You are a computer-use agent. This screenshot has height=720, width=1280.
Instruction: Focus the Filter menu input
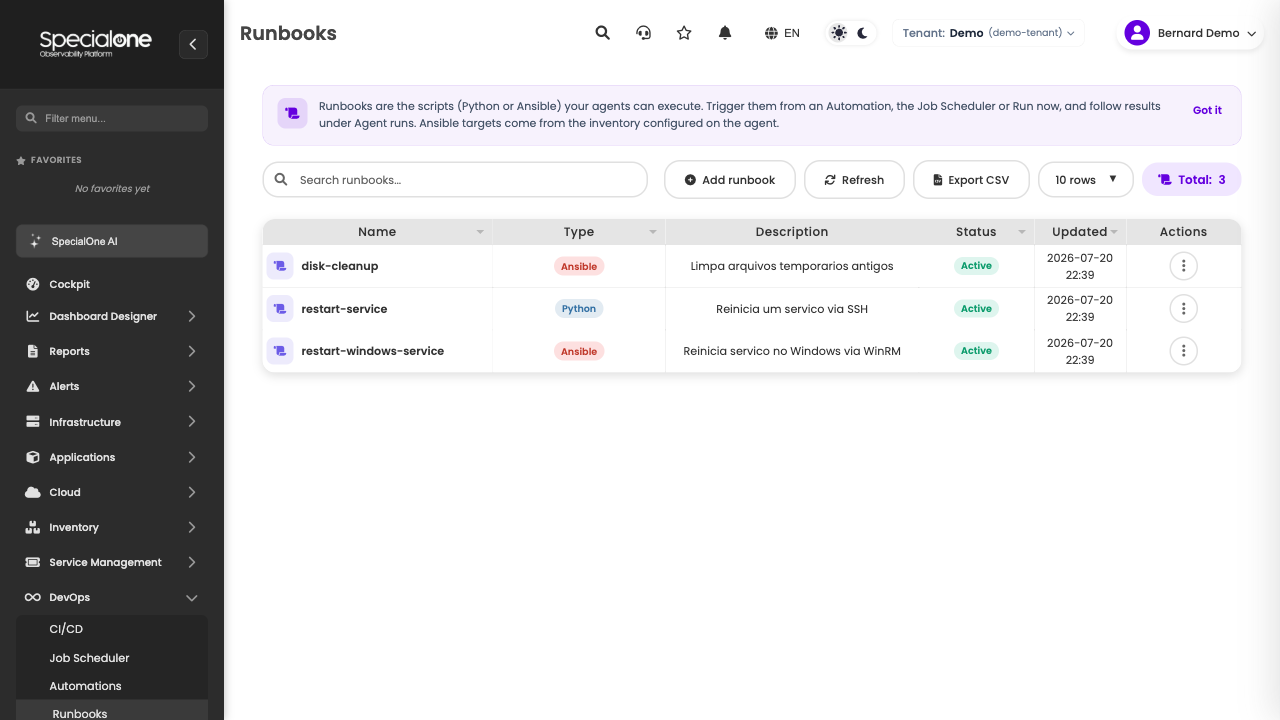coord(112,118)
